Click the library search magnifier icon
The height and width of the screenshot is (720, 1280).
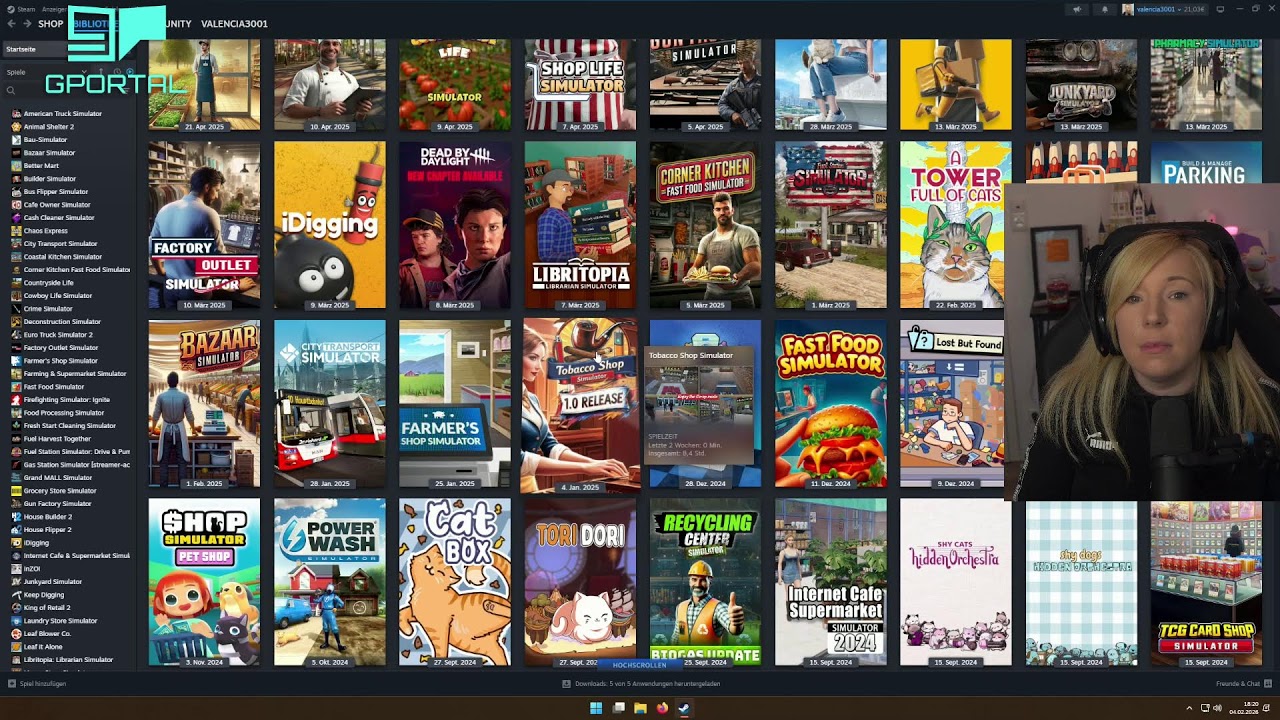11,90
